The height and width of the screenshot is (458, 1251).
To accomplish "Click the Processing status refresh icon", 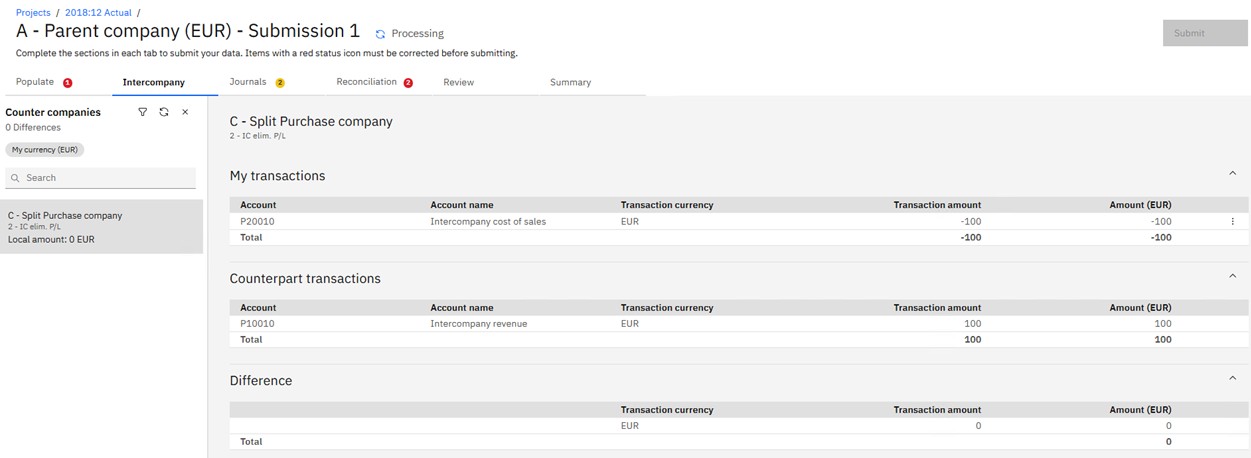I will pos(380,34).
